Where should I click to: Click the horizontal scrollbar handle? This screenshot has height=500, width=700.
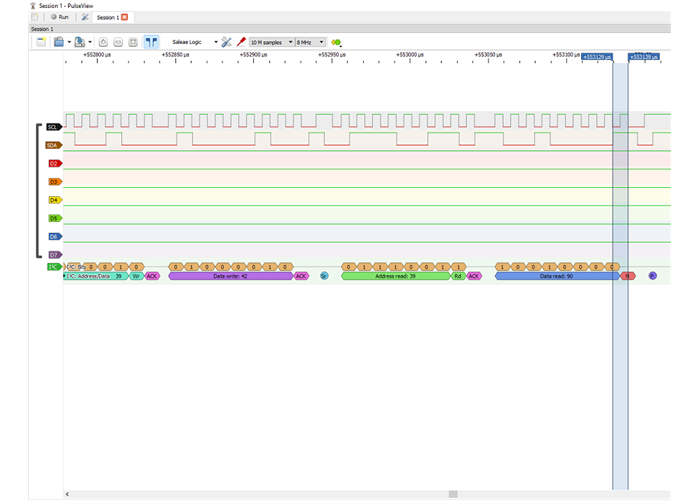(x=453, y=494)
